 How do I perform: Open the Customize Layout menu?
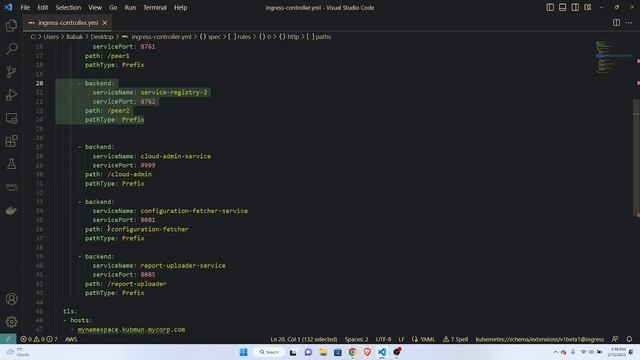tap(588, 7)
